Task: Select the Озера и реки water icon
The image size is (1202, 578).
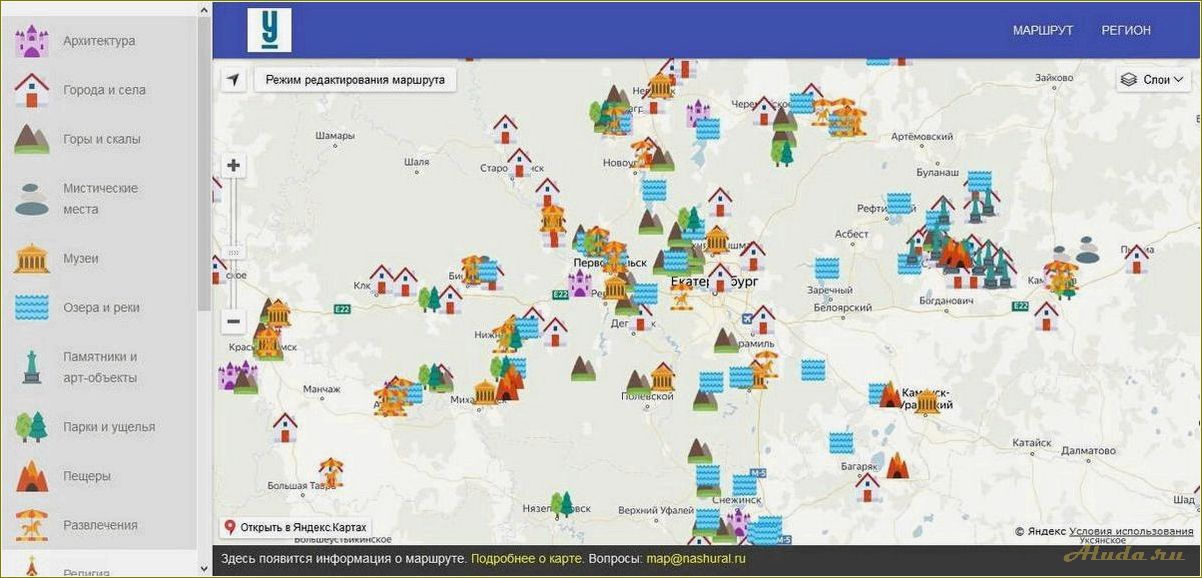Action: (x=32, y=308)
